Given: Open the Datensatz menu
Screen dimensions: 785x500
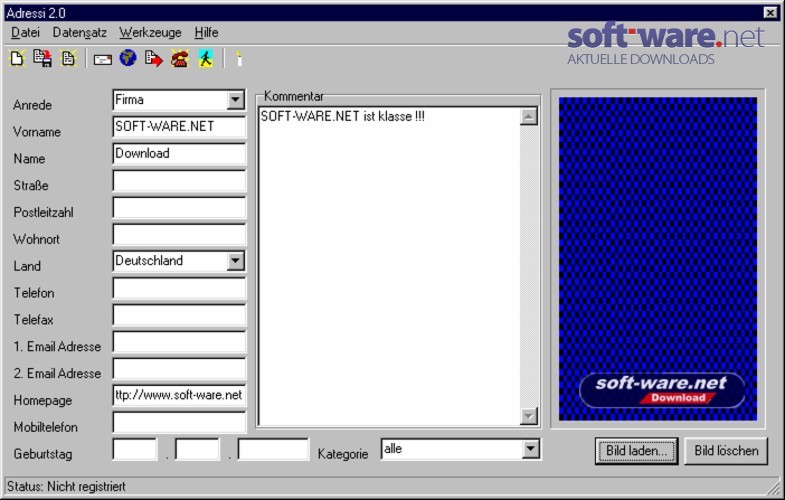Looking at the screenshot, I should point(80,33).
